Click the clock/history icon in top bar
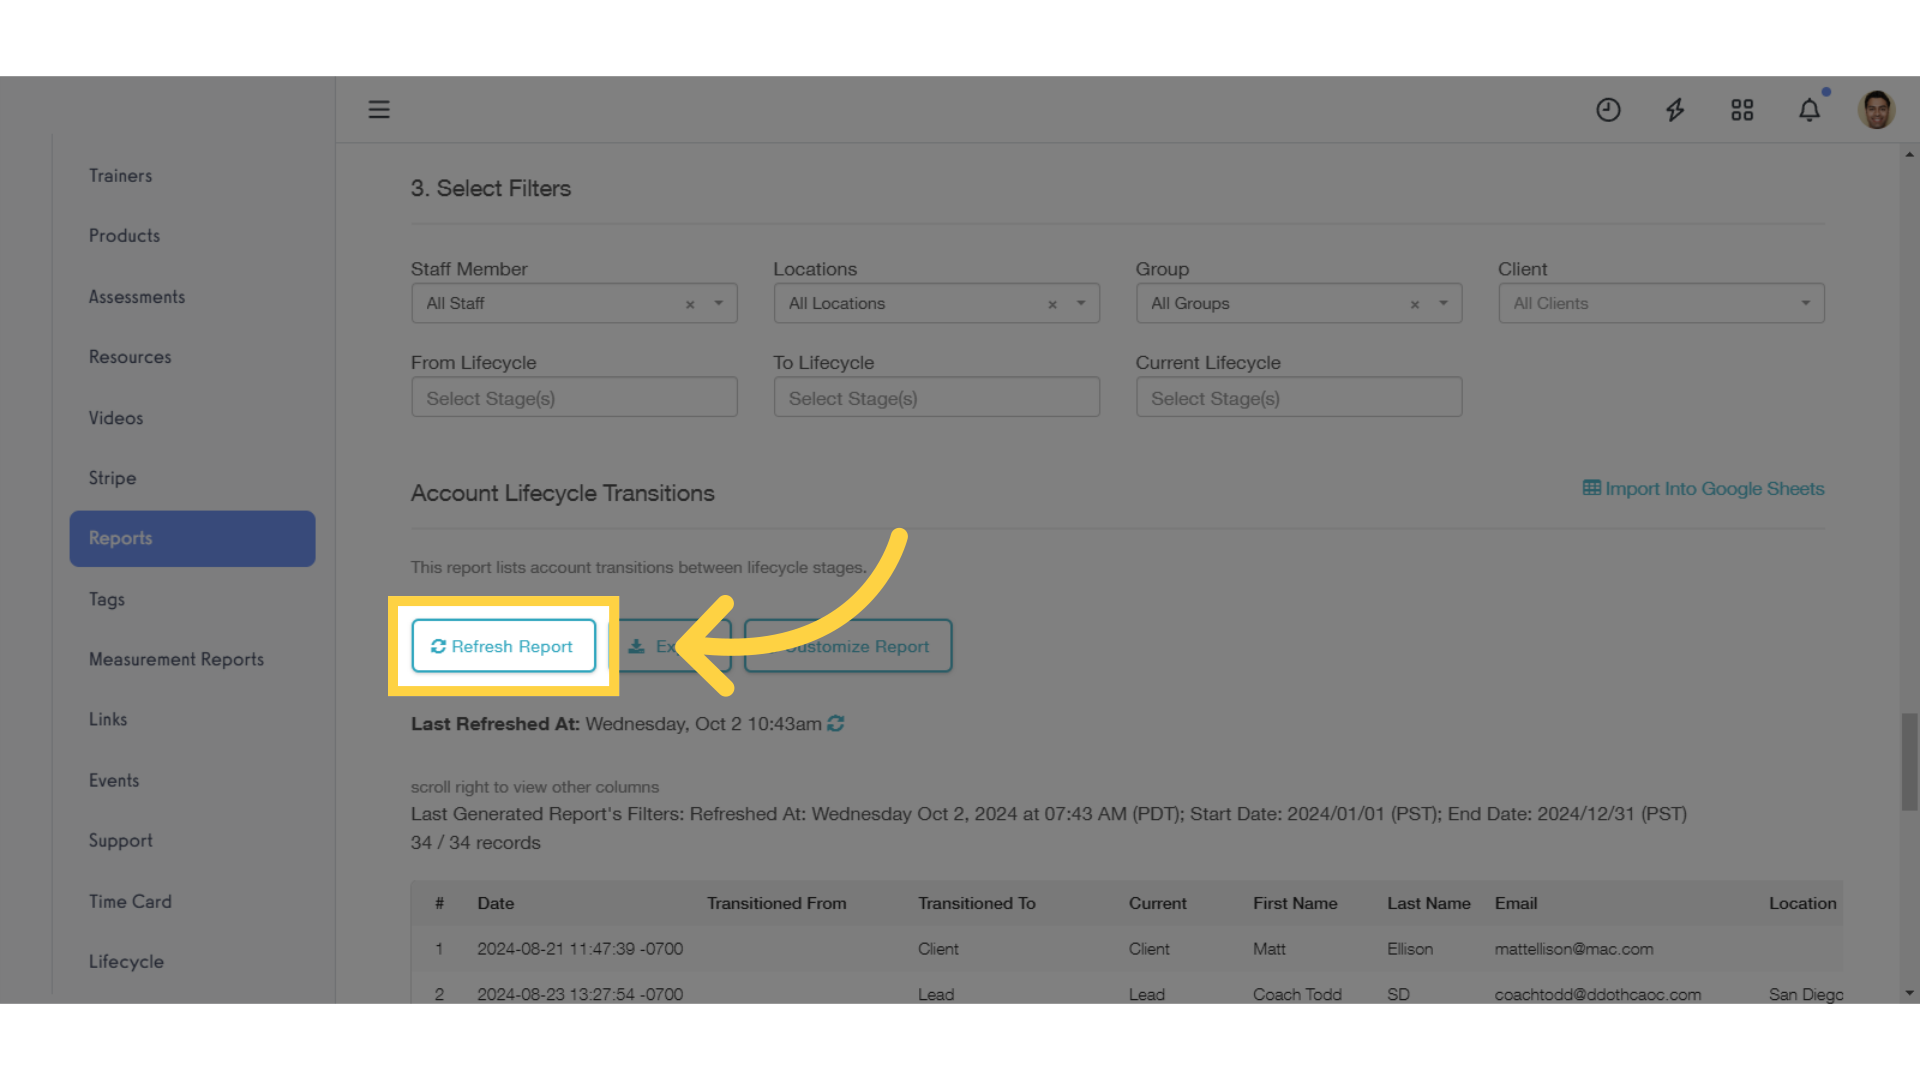The image size is (1920, 1080). tap(1607, 109)
